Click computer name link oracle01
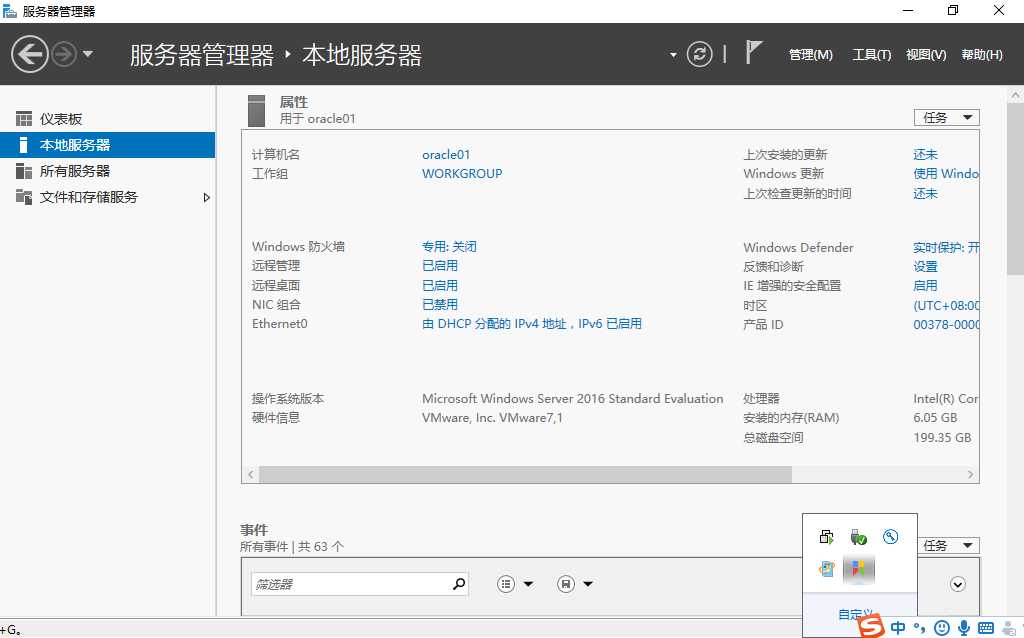 click(x=446, y=155)
